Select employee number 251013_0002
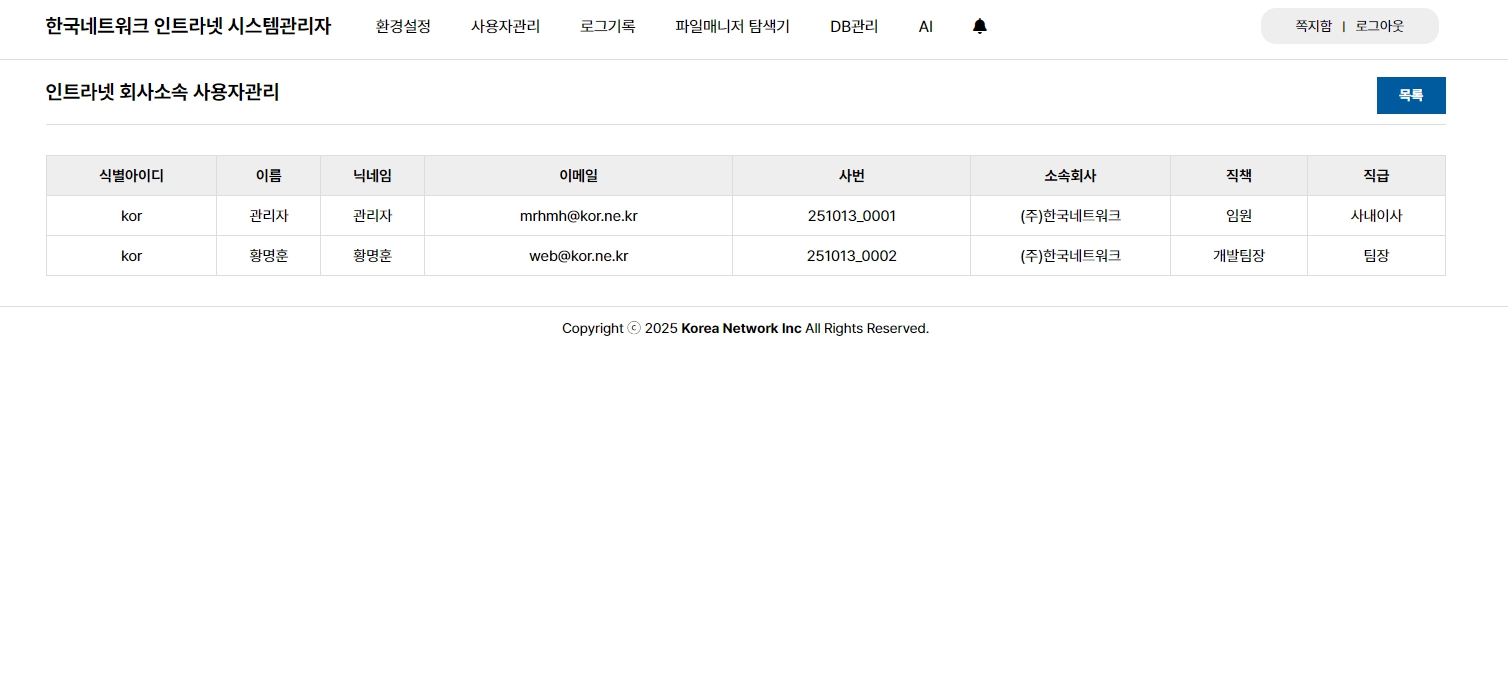Viewport: 1508px width, 700px height. click(851, 256)
